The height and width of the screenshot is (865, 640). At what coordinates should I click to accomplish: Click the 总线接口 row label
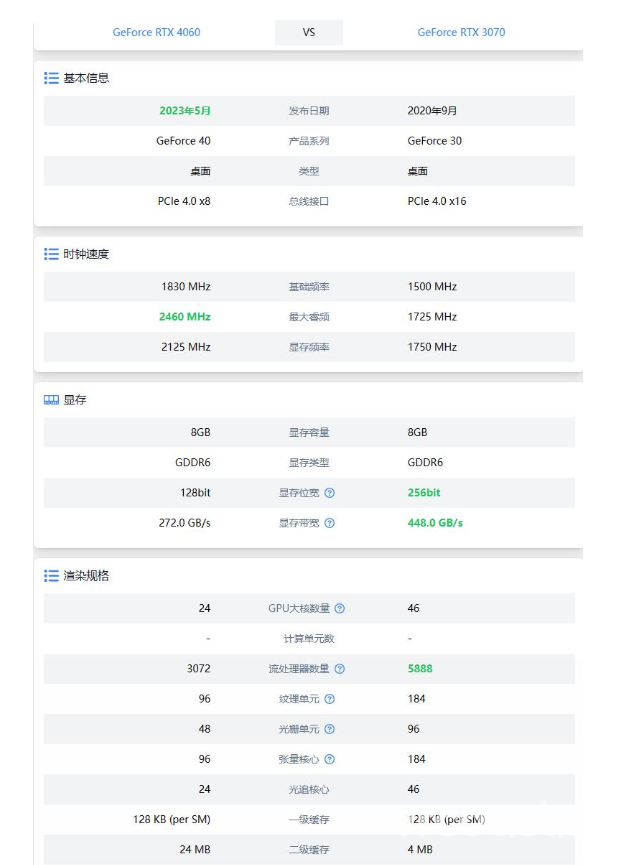pos(309,201)
